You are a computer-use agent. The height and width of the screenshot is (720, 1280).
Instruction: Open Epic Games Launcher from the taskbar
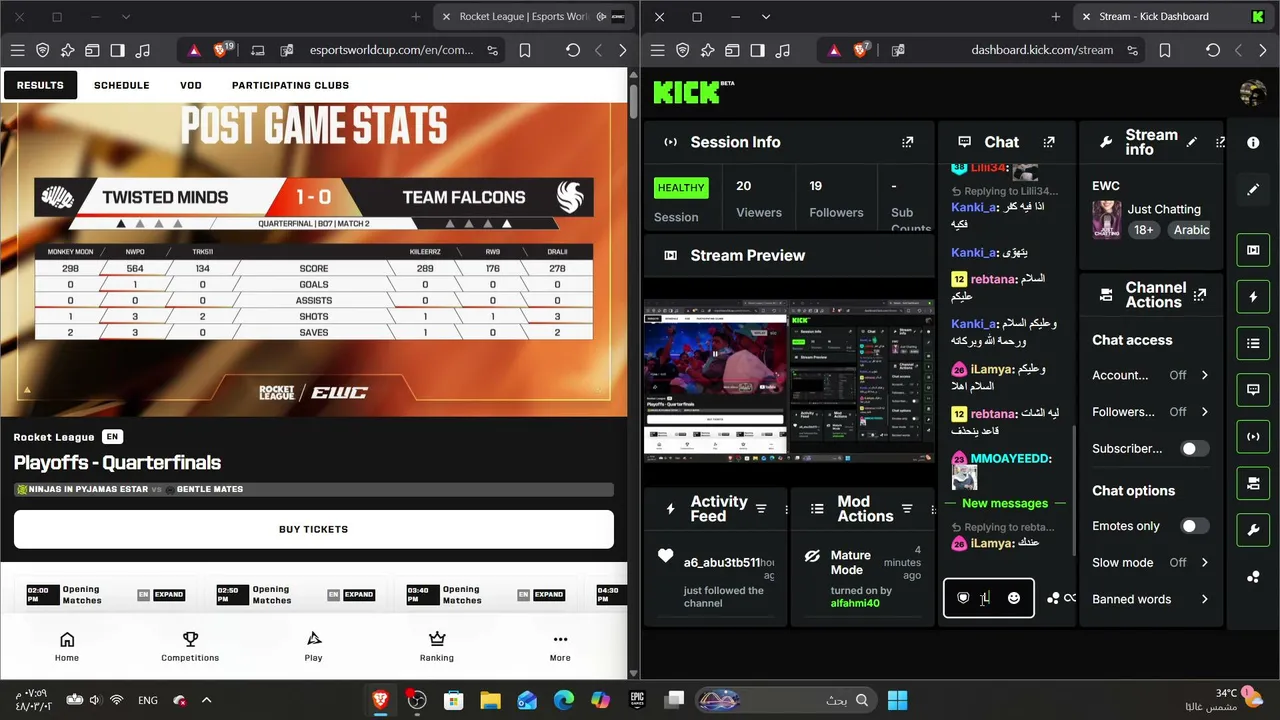(x=637, y=700)
